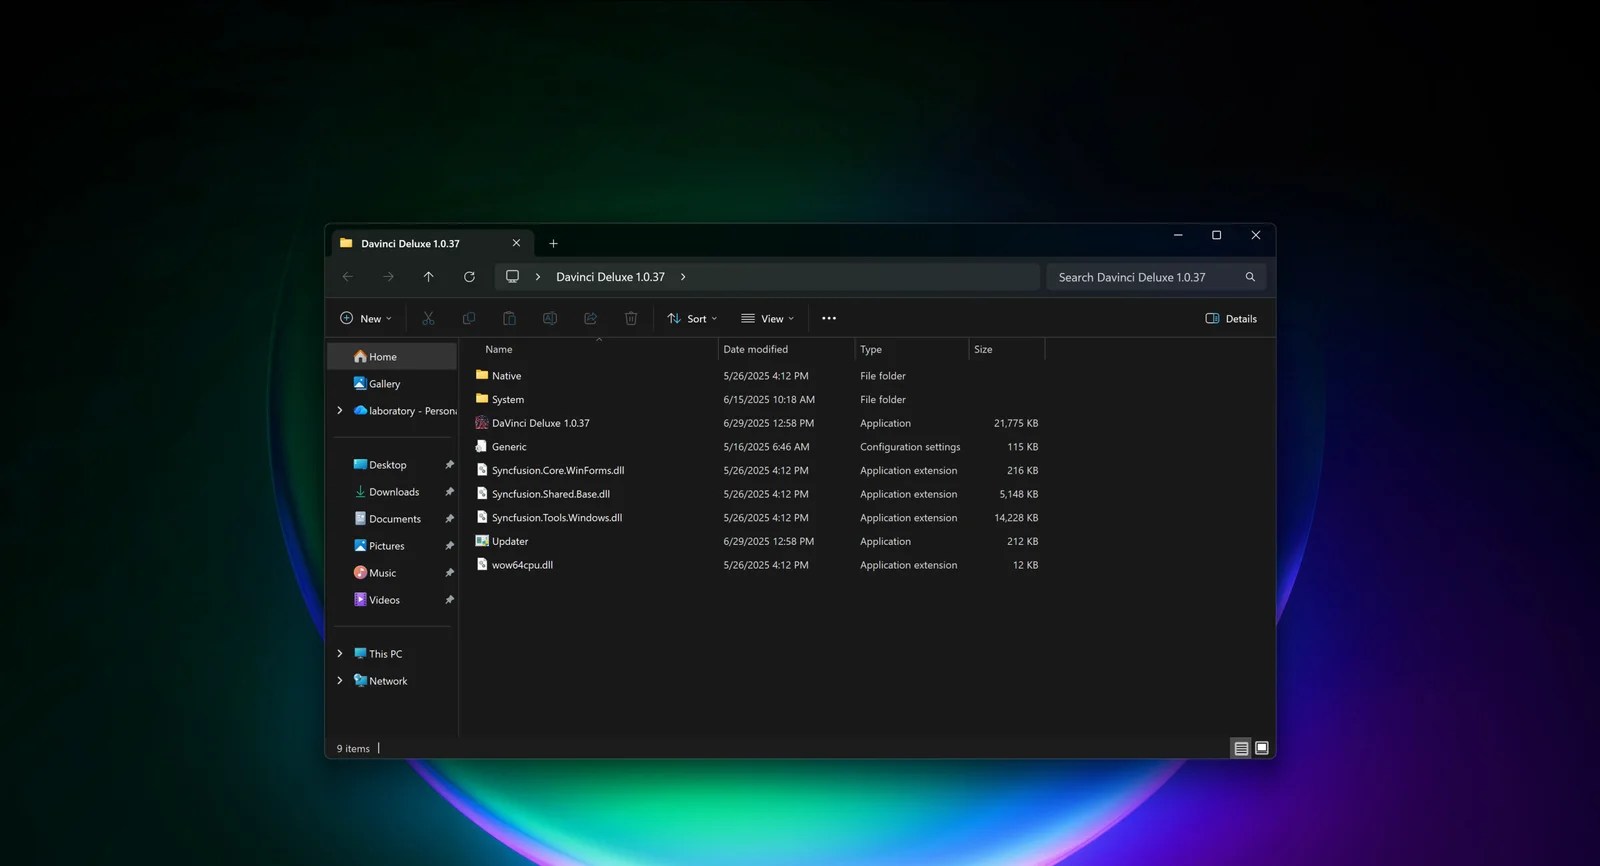Open a new tab with plus icon
The width and height of the screenshot is (1600, 866).
(553, 243)
